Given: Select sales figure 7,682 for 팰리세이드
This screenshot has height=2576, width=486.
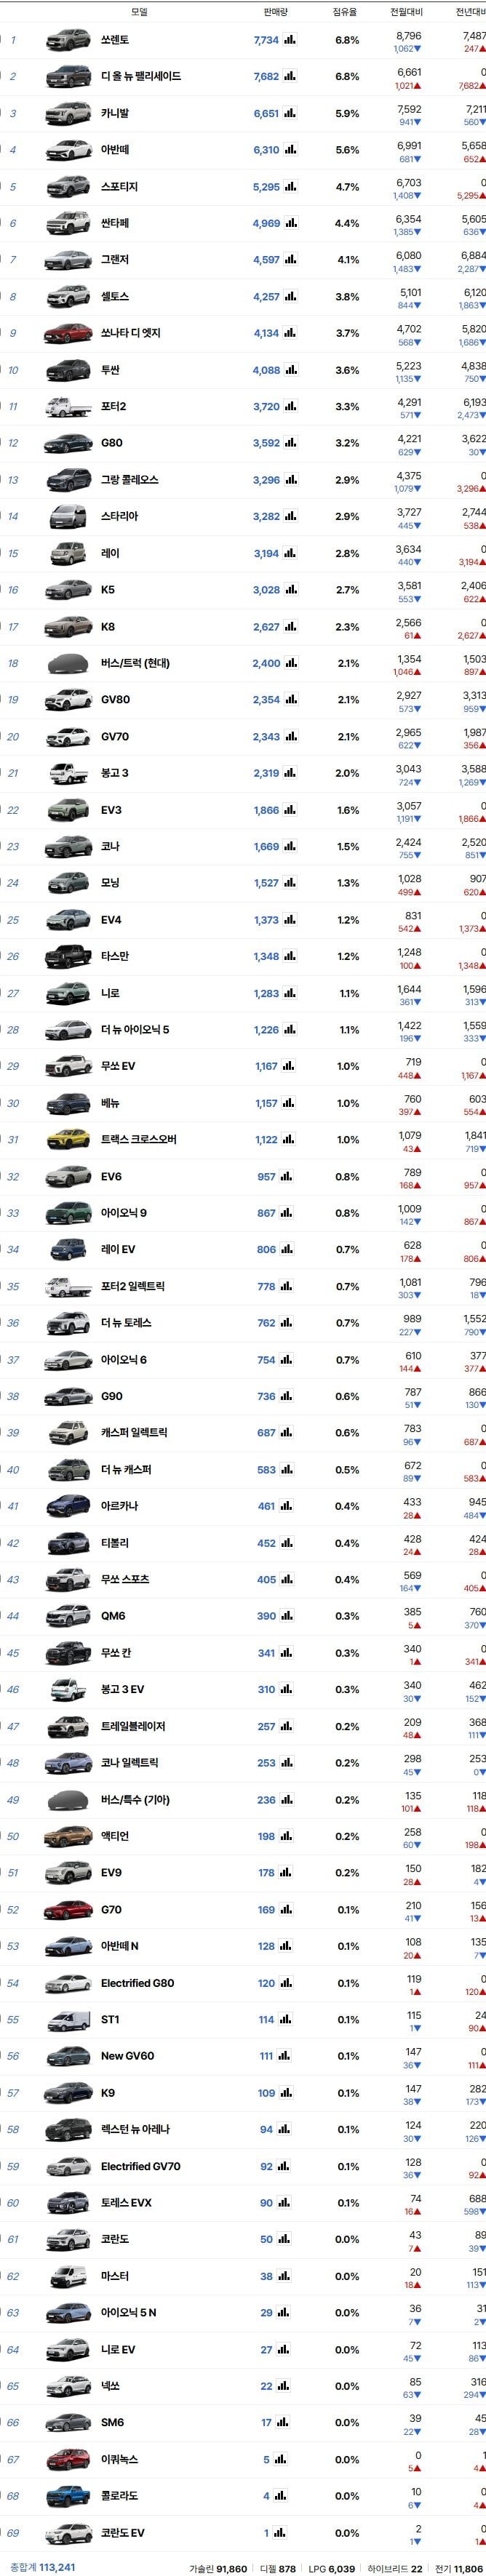Looking at the screenshot, I should pos(266,77).
